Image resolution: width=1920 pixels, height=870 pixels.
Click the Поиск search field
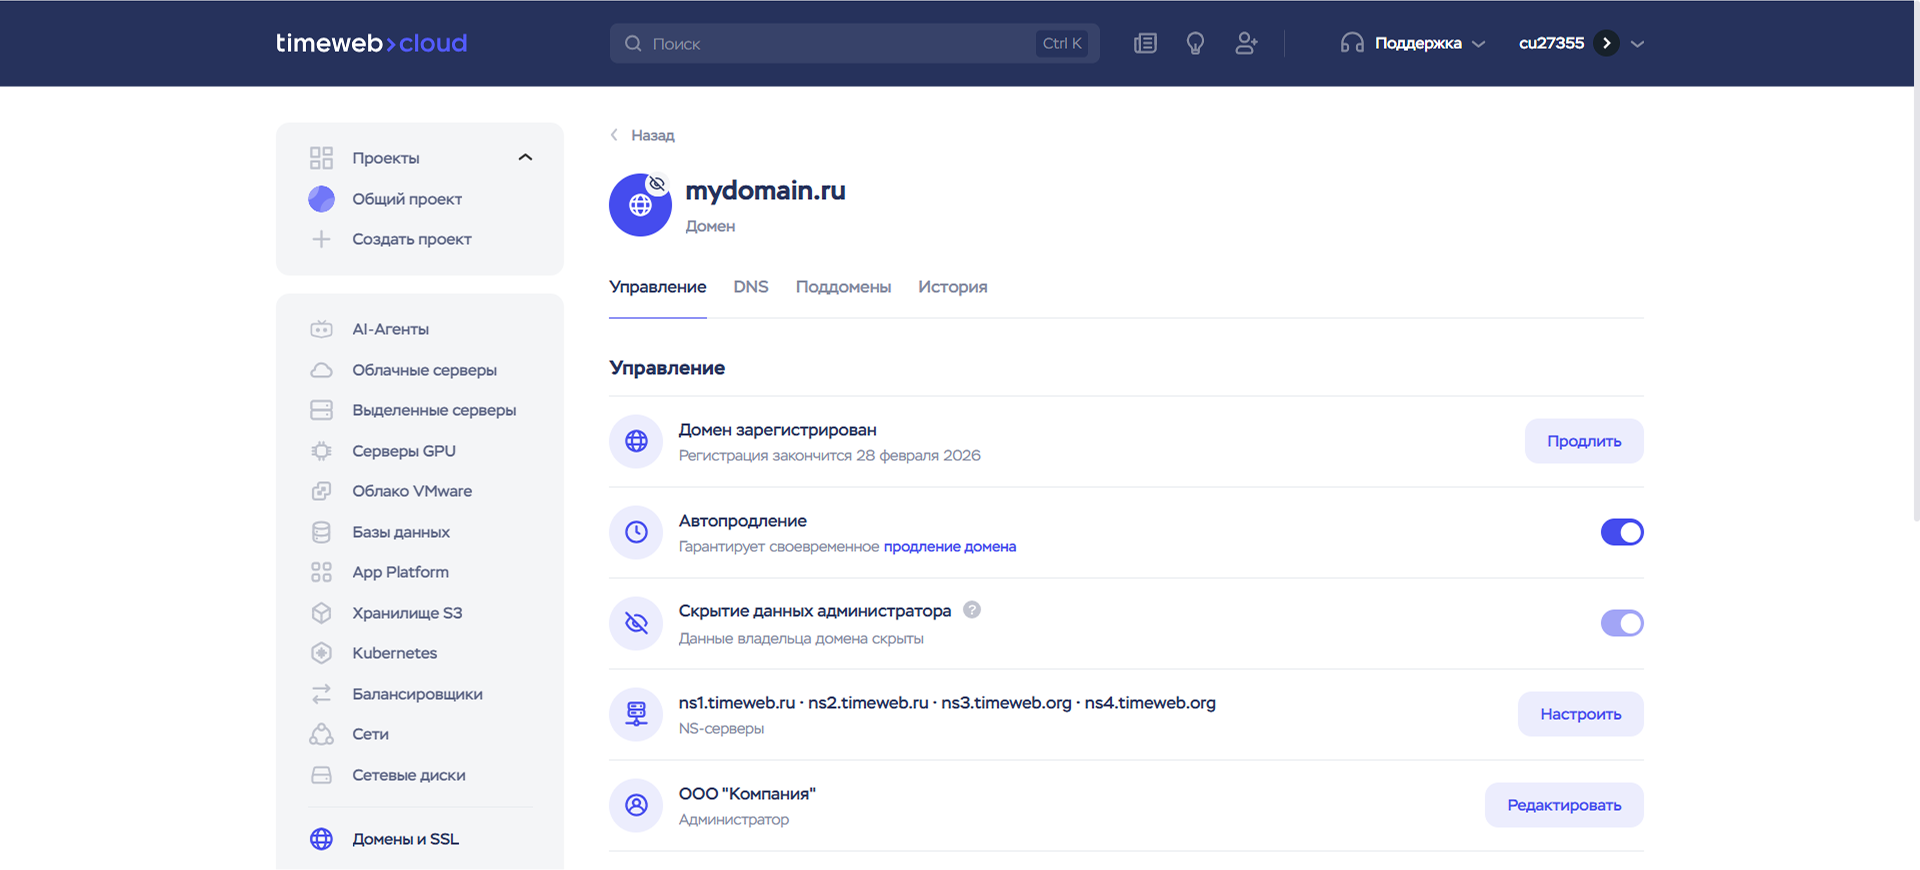pyautogui.click(x=840, y=43)
